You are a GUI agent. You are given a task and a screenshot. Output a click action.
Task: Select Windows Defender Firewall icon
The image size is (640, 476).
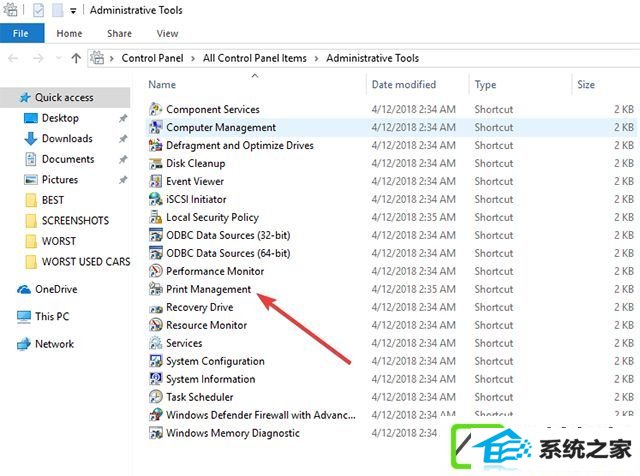(156, 415)
